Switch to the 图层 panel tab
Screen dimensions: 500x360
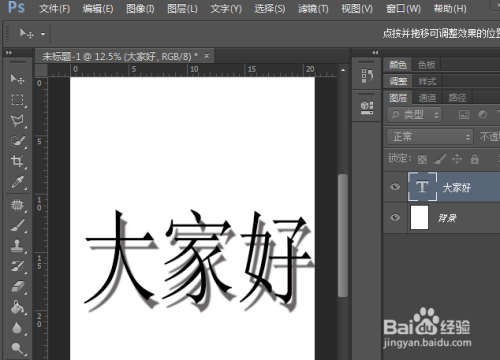pos(398,98)
